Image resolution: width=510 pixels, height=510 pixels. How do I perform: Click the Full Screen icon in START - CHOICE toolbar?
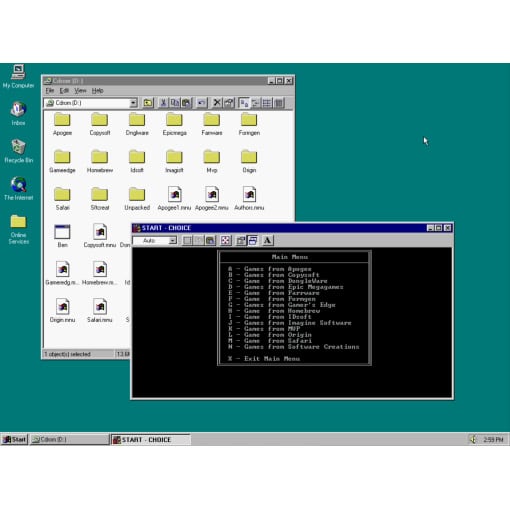[225, 240]
